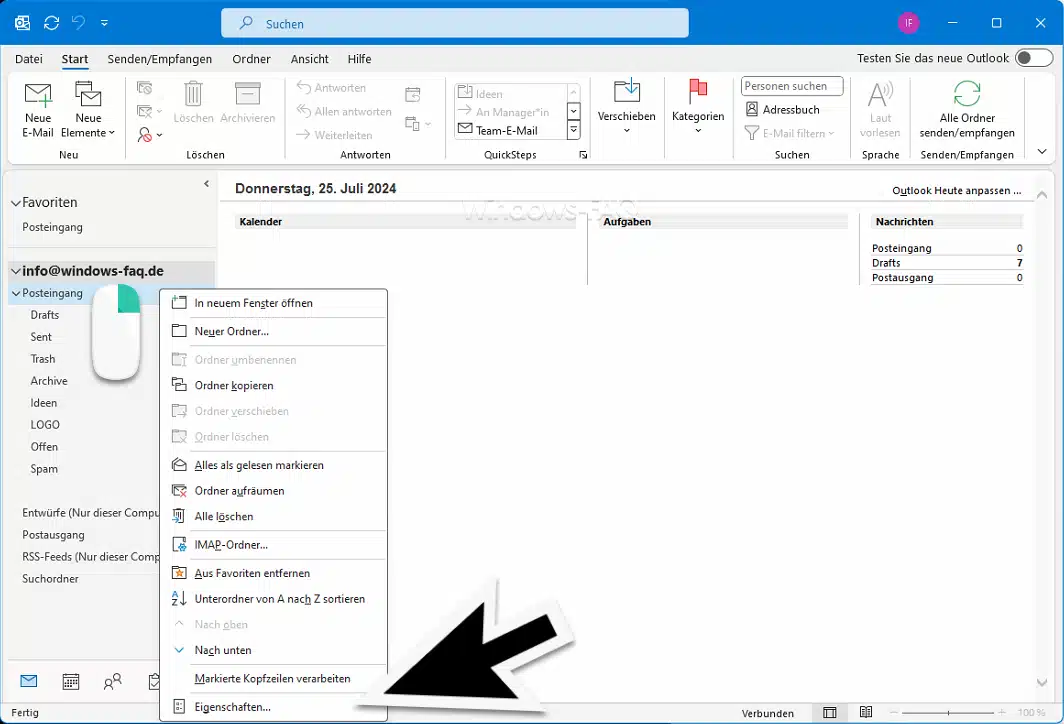Choose Unterordner von A nach Z sortieren
The image size is (1064, 724).
273,599
